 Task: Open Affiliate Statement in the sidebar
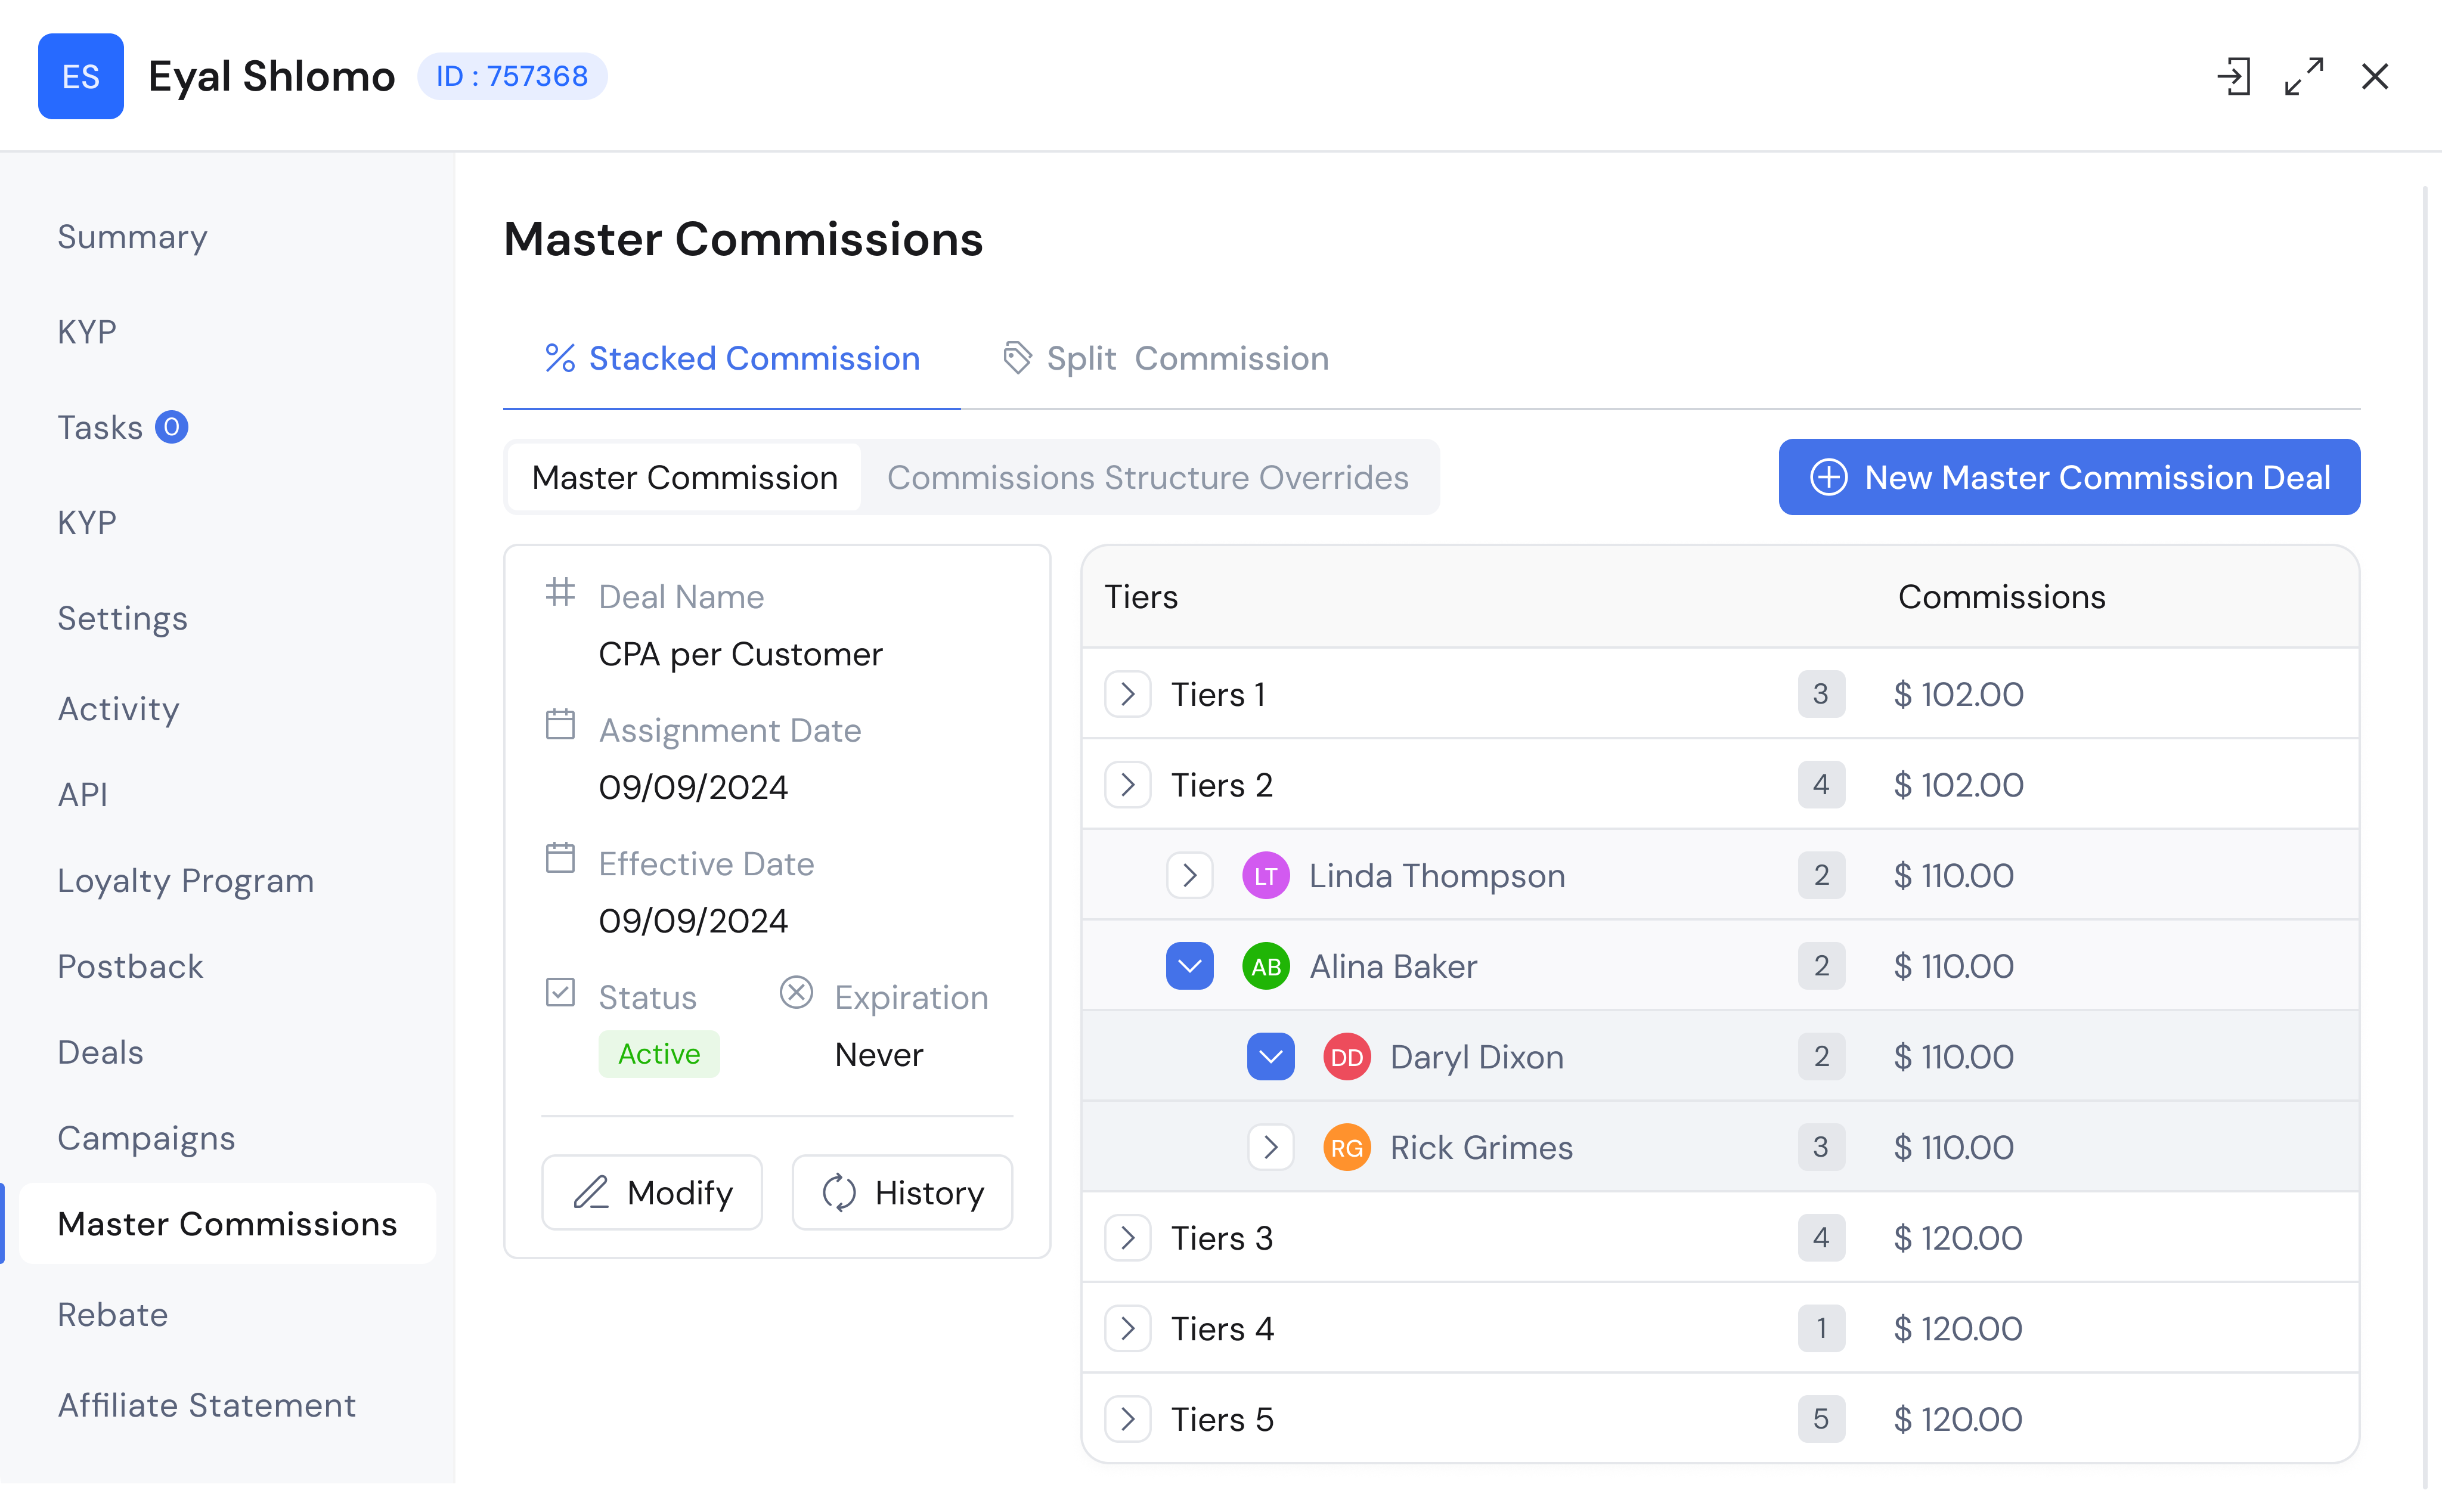coord(207,1405)
